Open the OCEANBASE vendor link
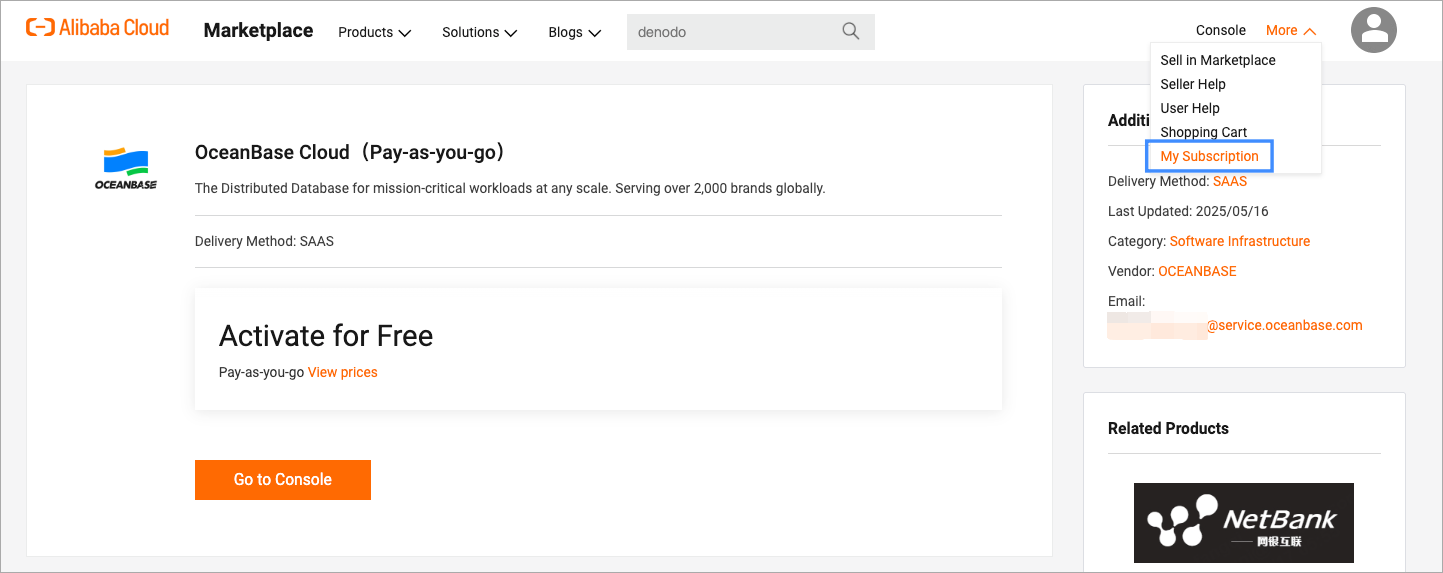The image size is (1443, 573). [x=1197, y=271]
